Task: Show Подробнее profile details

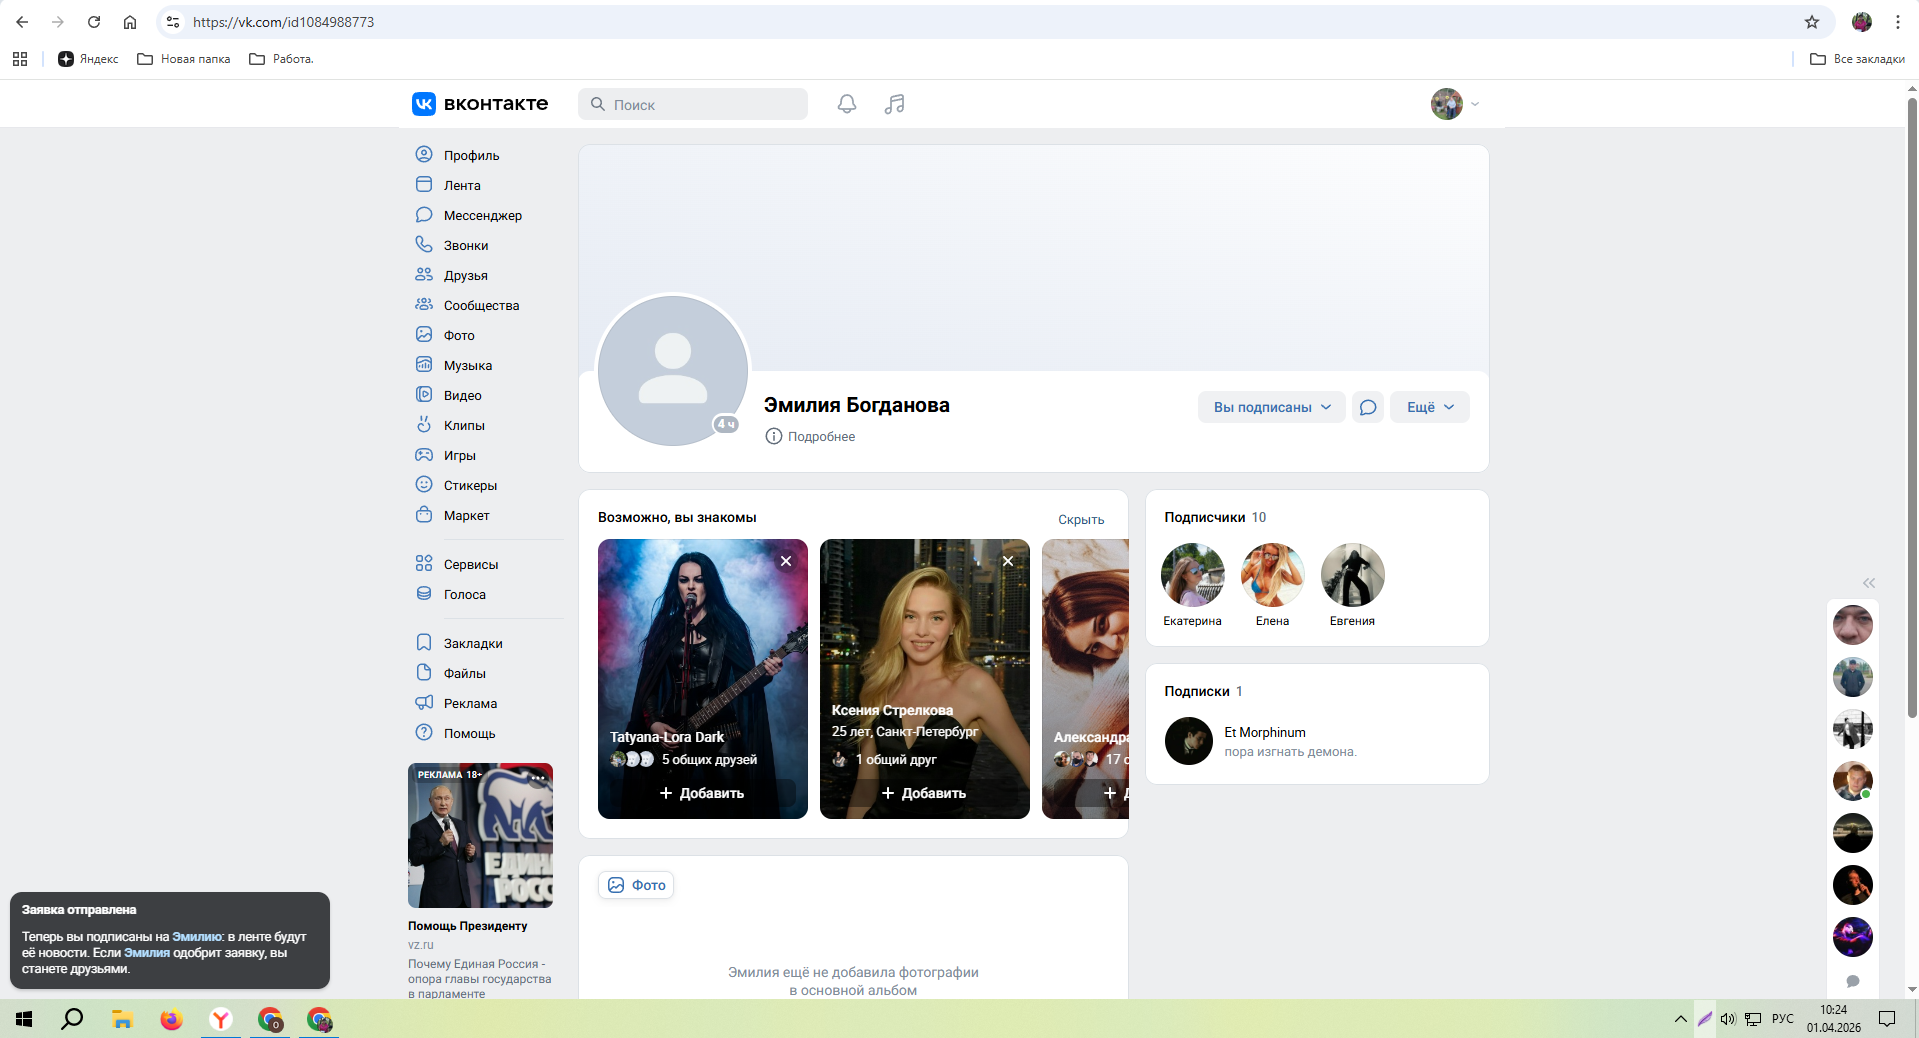Action: pos(810,436)
